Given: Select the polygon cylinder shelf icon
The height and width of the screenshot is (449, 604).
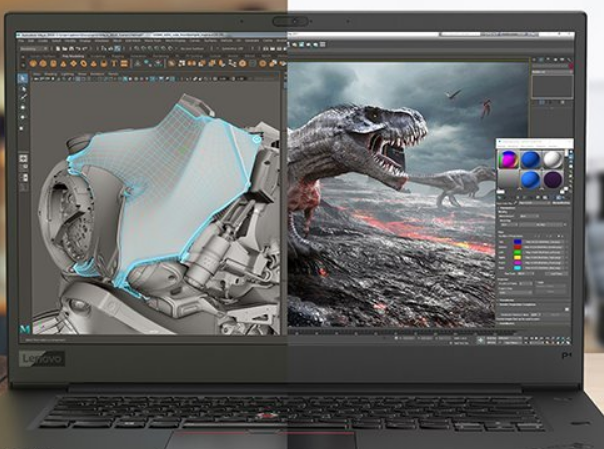Looking at the screenshot, I should 53,63.
